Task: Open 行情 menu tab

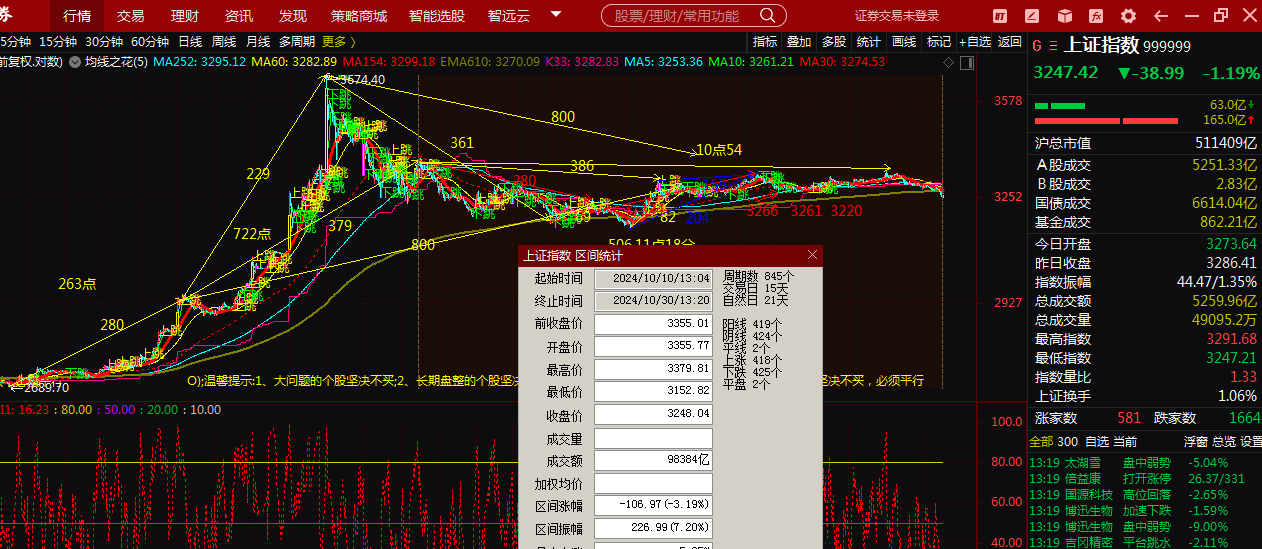Action: pyautogui.click(x=77, y=16)
